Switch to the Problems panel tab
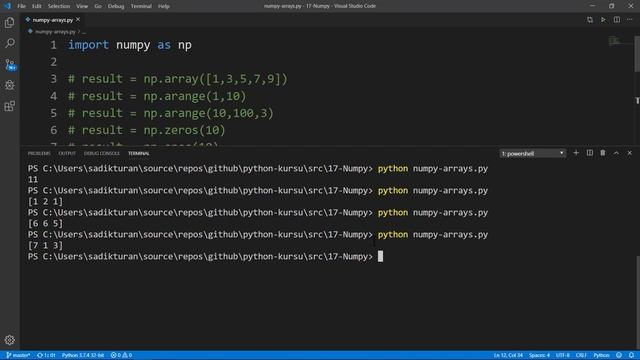640x360 pixels. (39, 153)
